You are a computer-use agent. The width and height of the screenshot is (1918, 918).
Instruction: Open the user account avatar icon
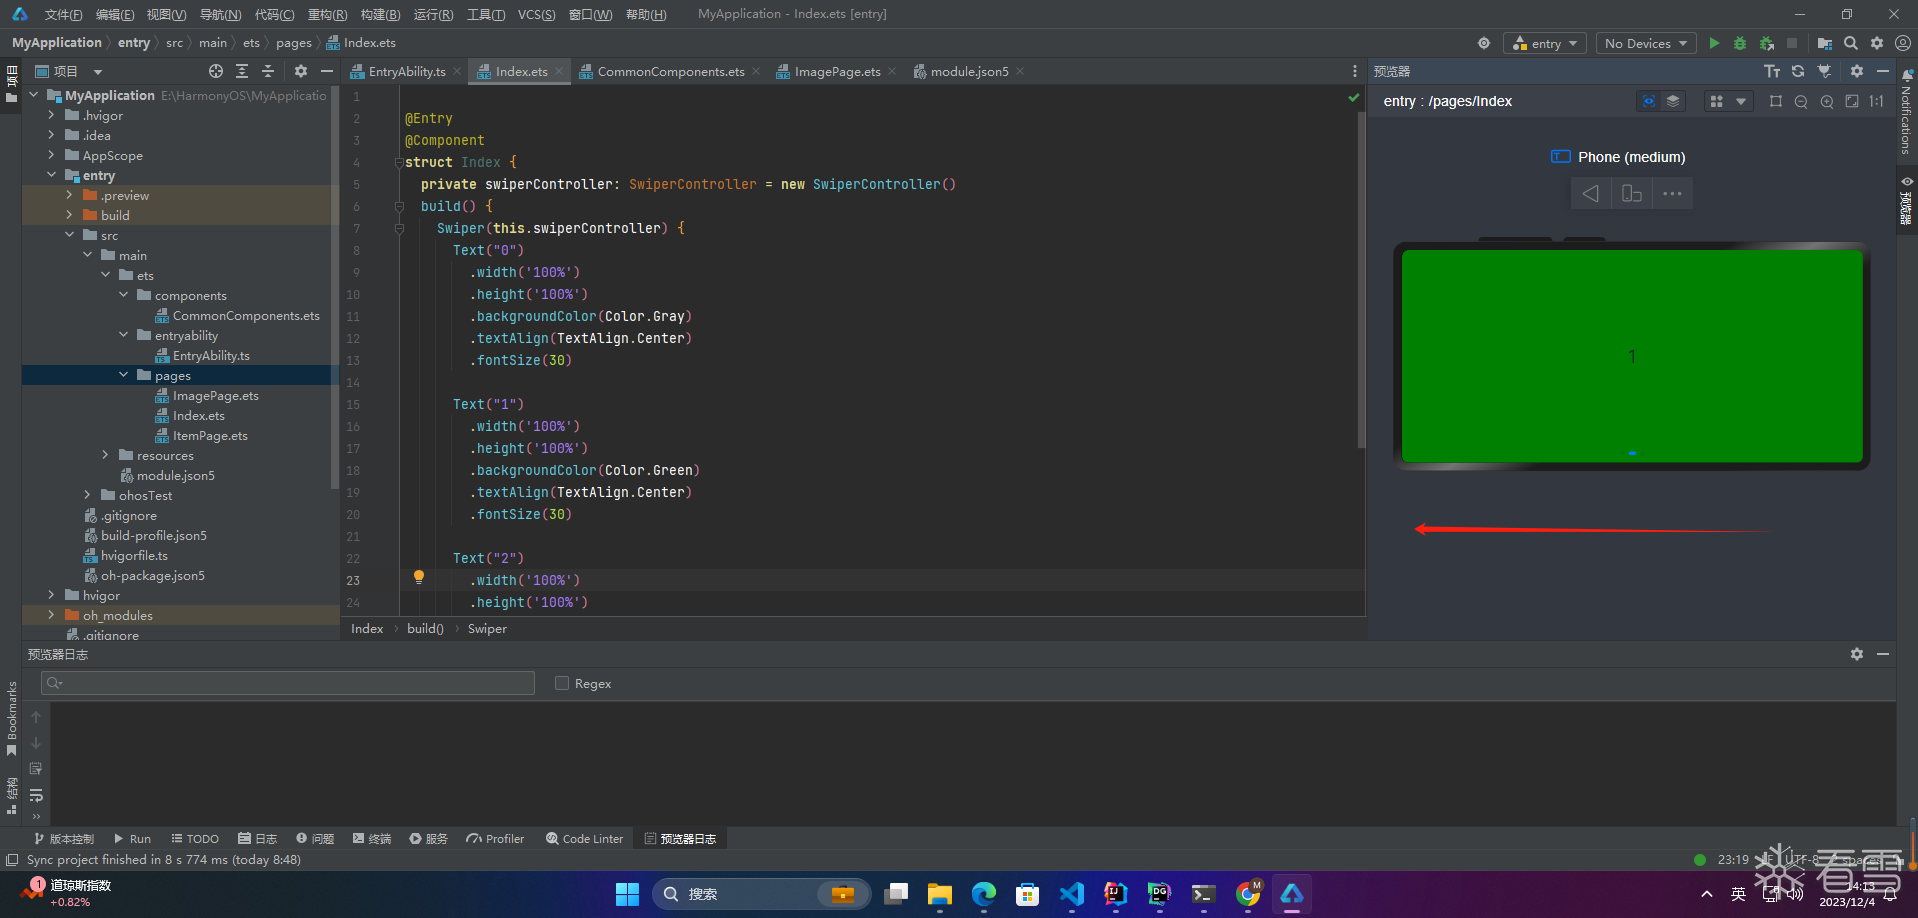[x=1903, y=43]
